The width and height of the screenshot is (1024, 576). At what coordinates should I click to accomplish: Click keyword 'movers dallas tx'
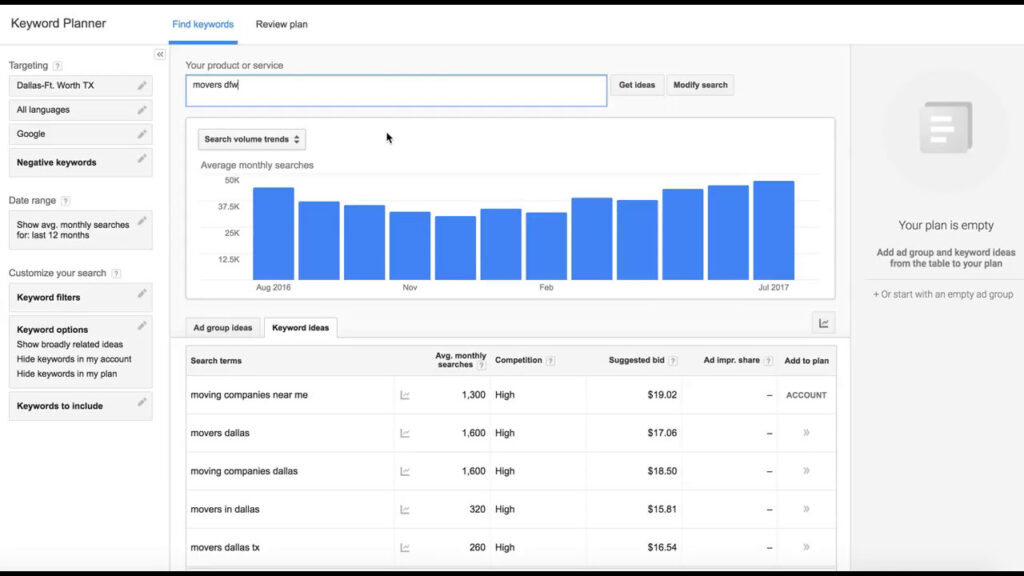(225, 547)
